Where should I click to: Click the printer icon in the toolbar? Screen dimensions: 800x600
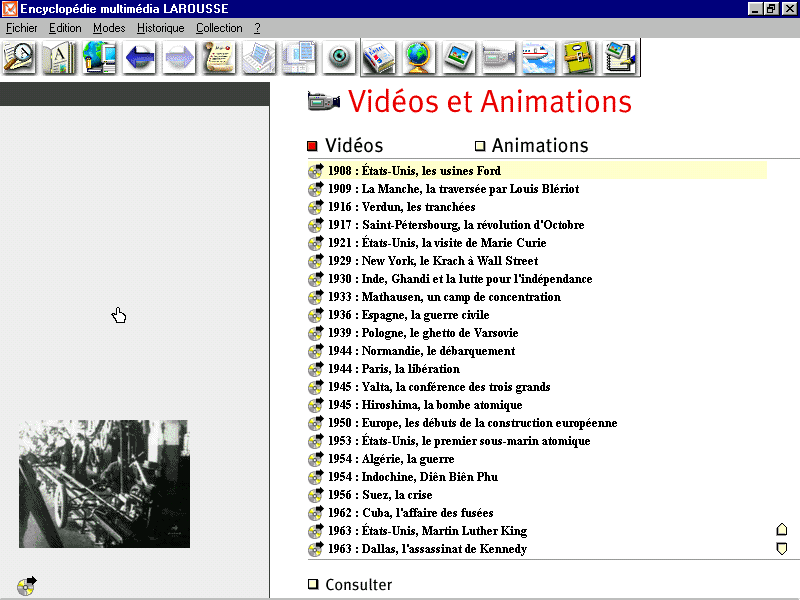(259, 57)
